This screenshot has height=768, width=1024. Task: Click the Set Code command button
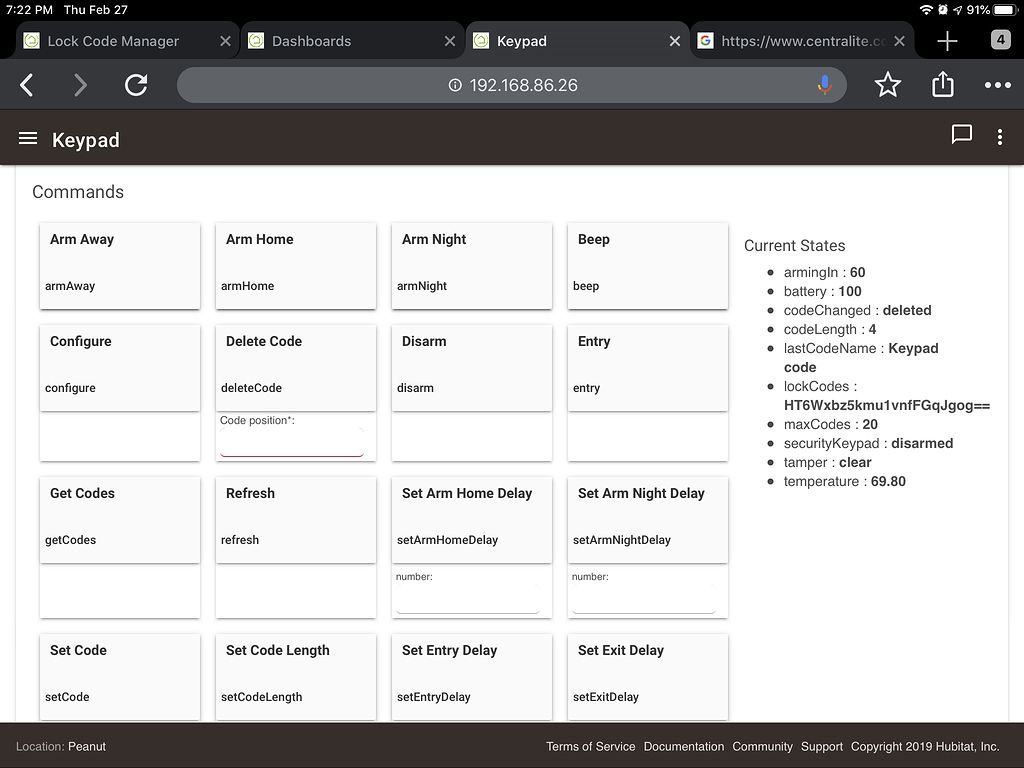click(x=120, y=677)
